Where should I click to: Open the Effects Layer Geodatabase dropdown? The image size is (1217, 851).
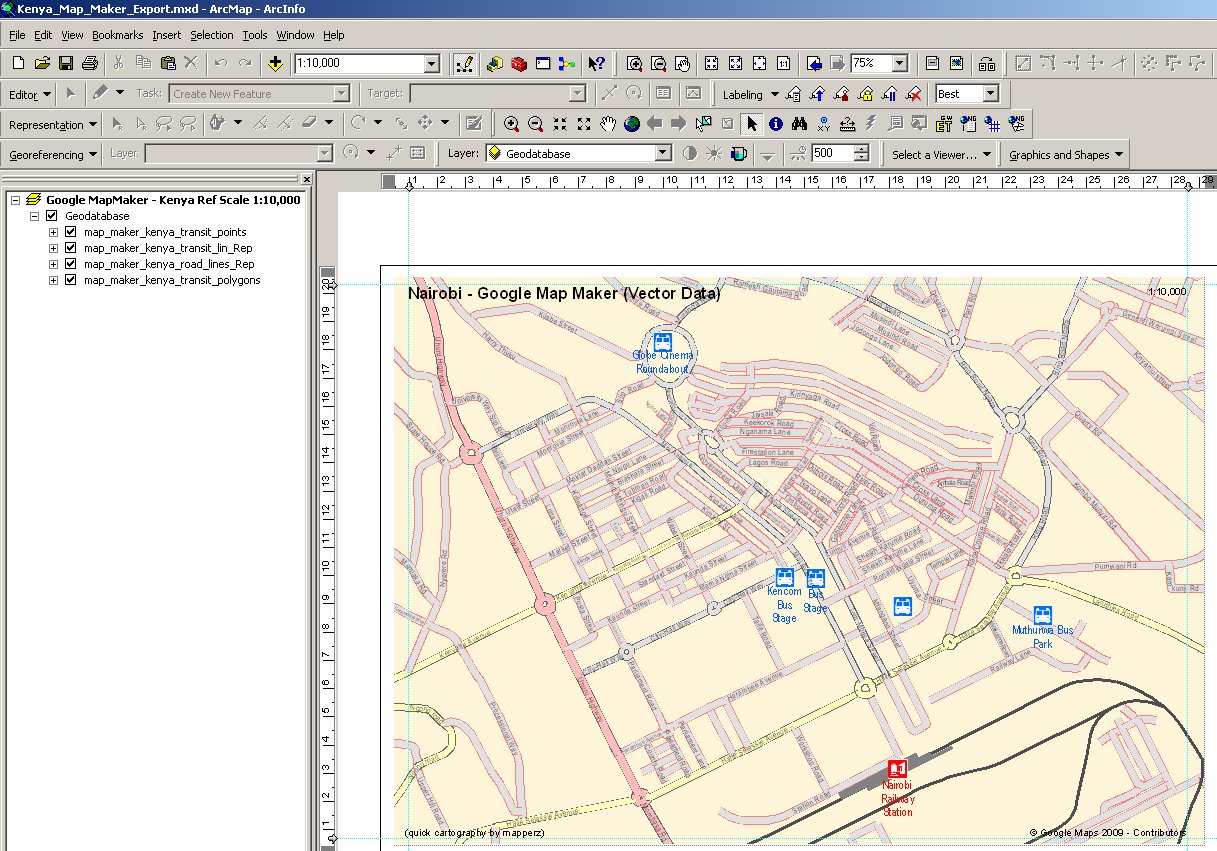pos(662,154)
